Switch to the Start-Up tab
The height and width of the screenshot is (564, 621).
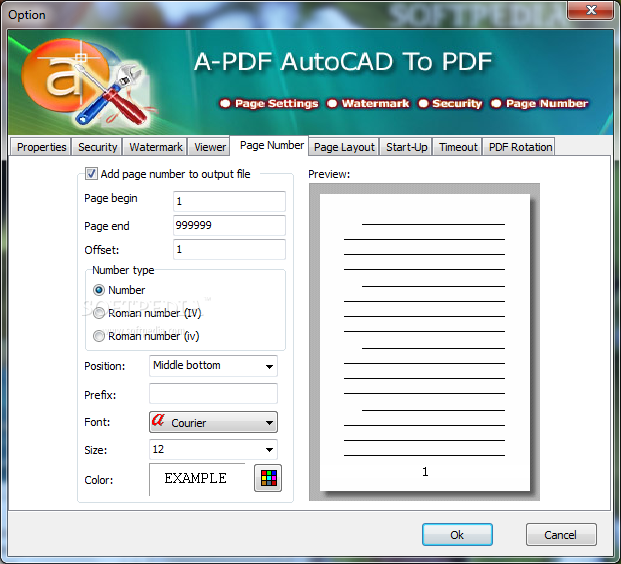pos(406,147)
